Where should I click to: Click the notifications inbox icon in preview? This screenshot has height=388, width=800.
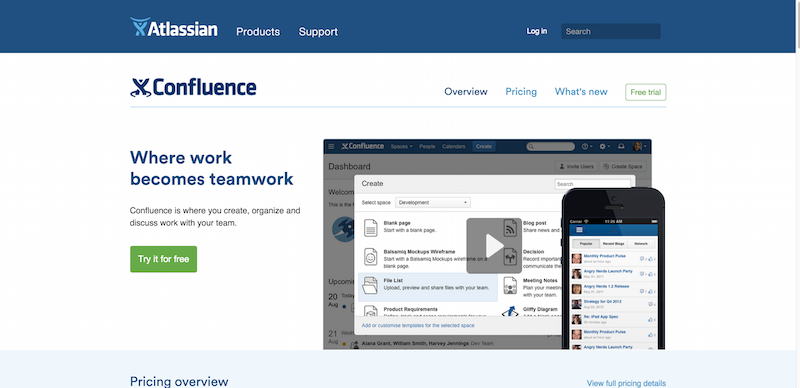(621, 147)
